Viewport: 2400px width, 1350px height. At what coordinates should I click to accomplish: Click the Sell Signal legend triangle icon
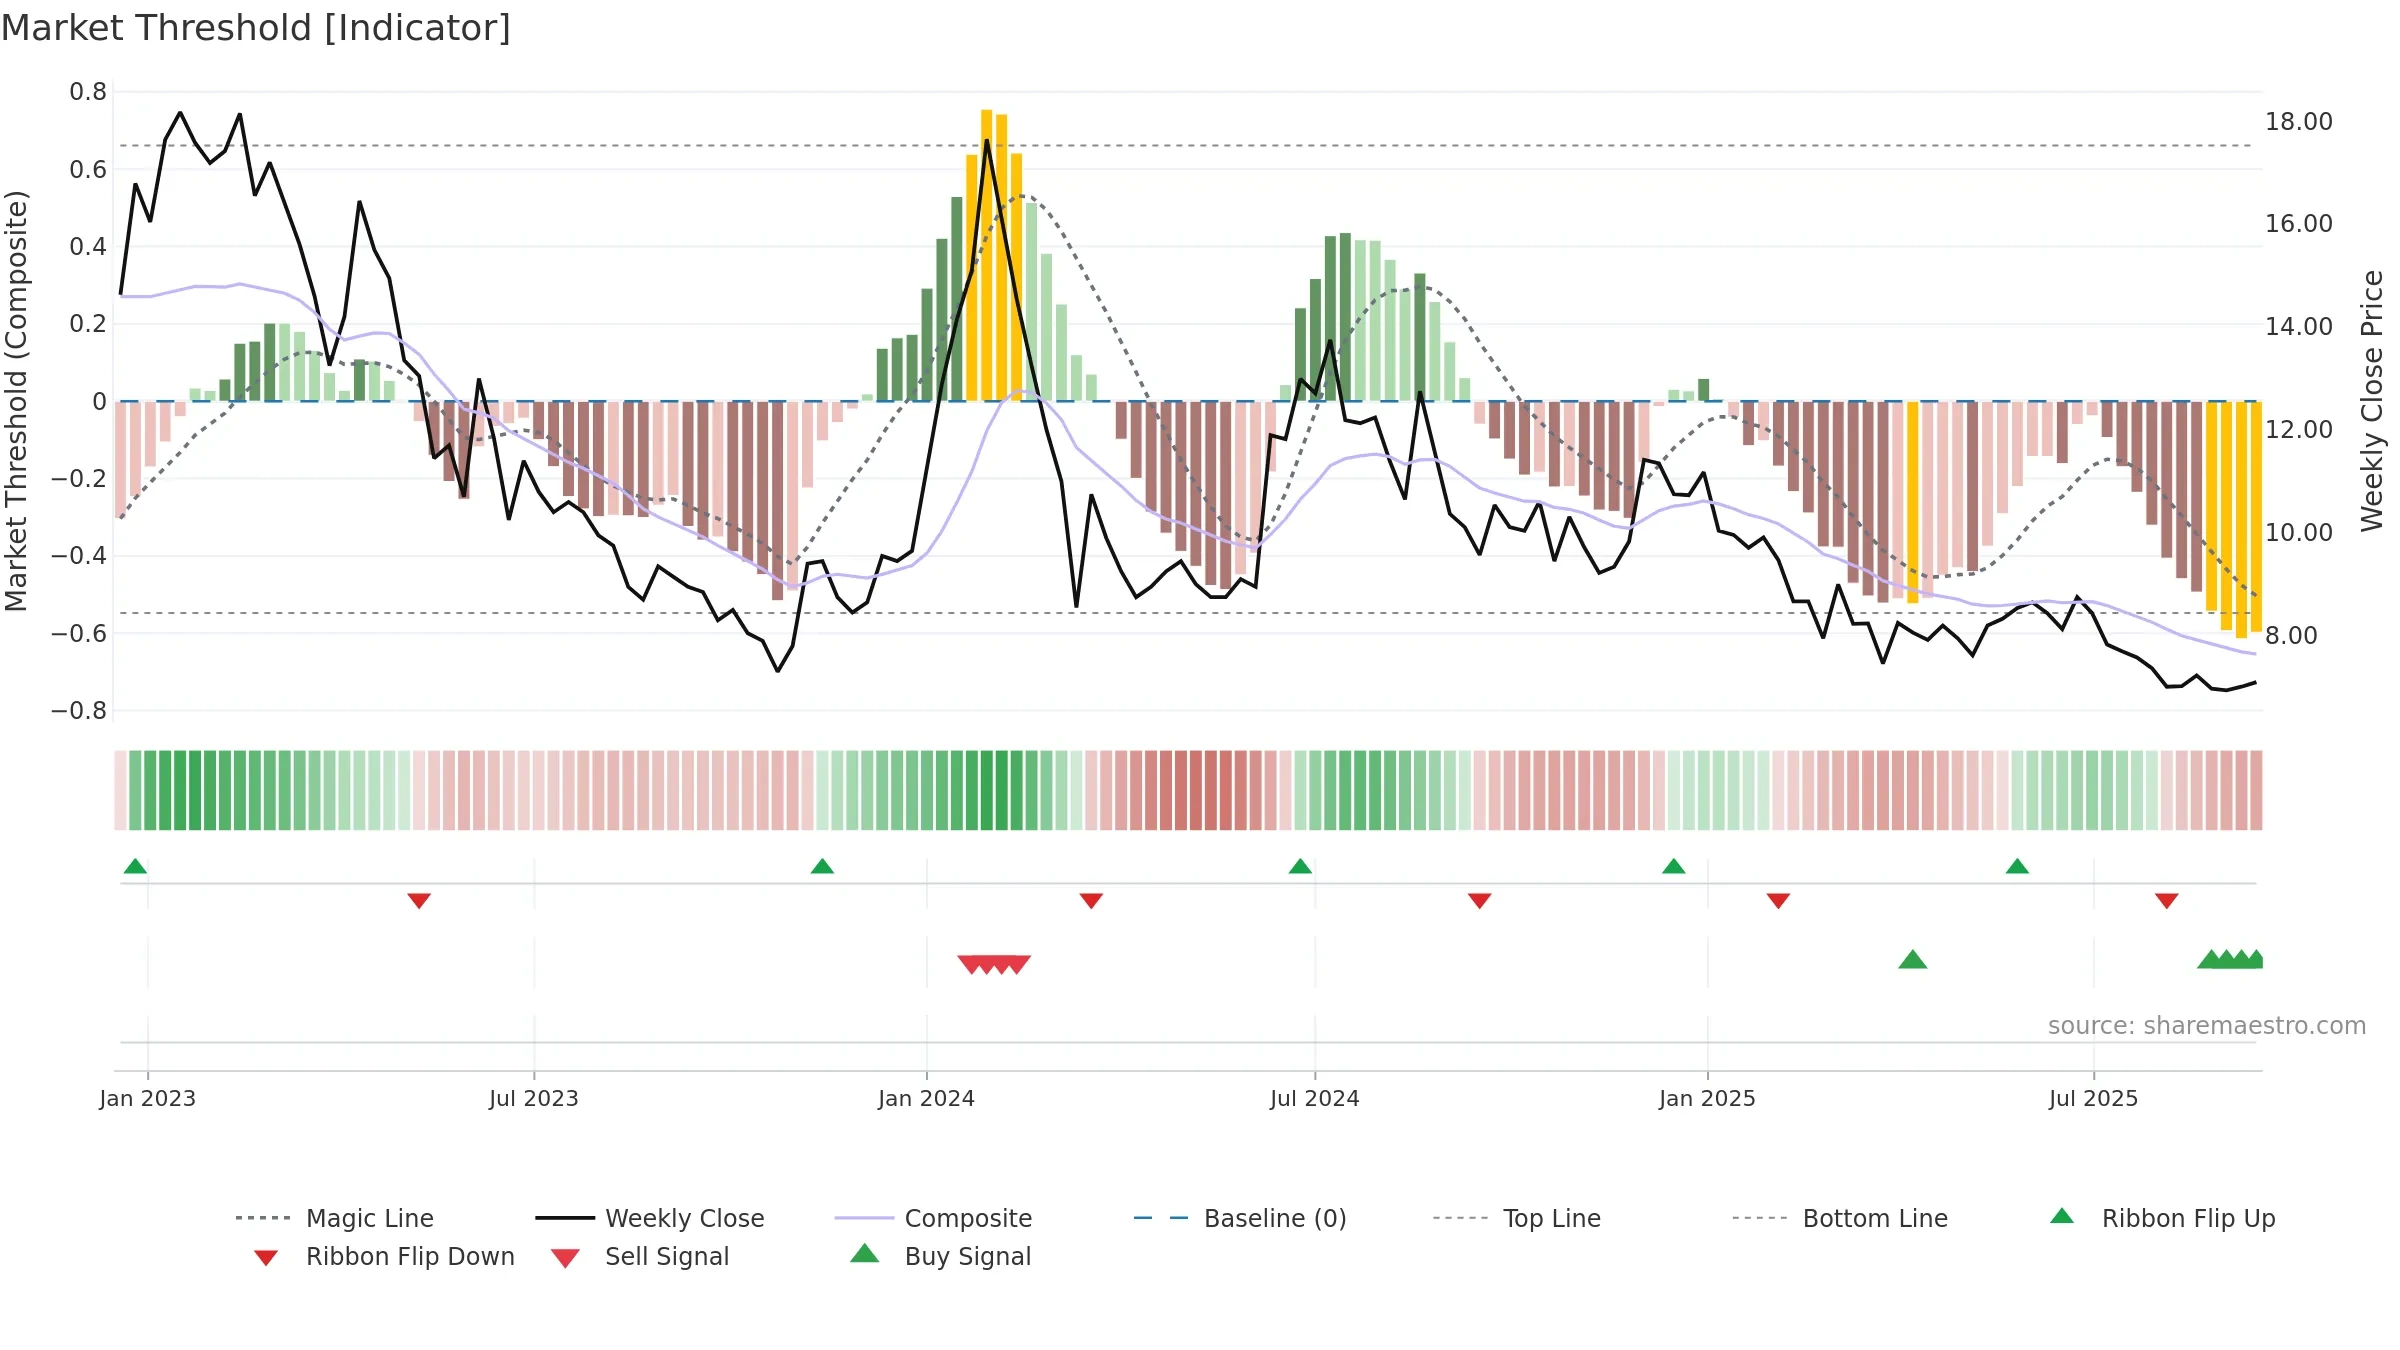[565, 1258]
